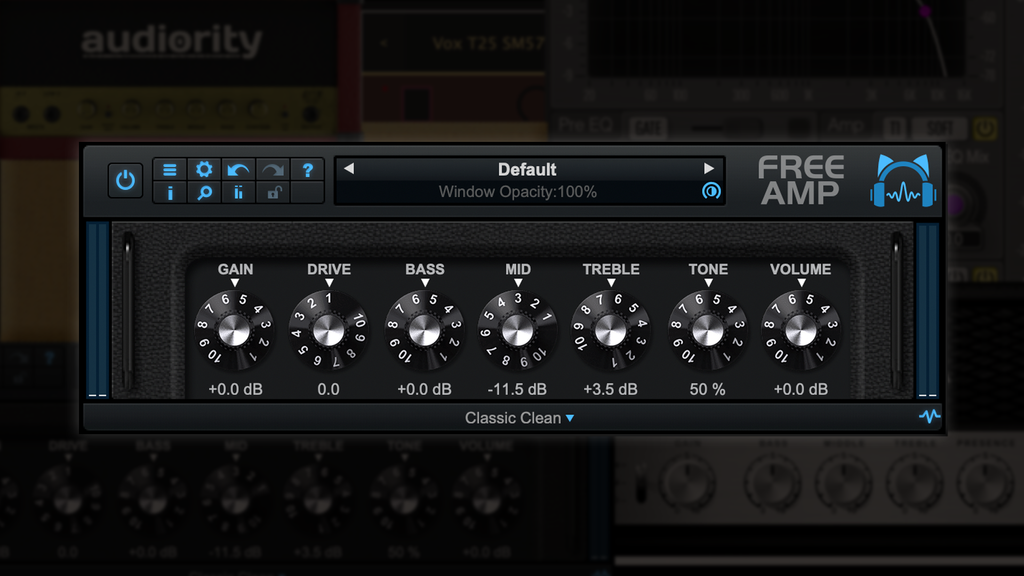Click the VOLUME knob
Viewport: 1024px width, 576px height.
pos(801,331)
